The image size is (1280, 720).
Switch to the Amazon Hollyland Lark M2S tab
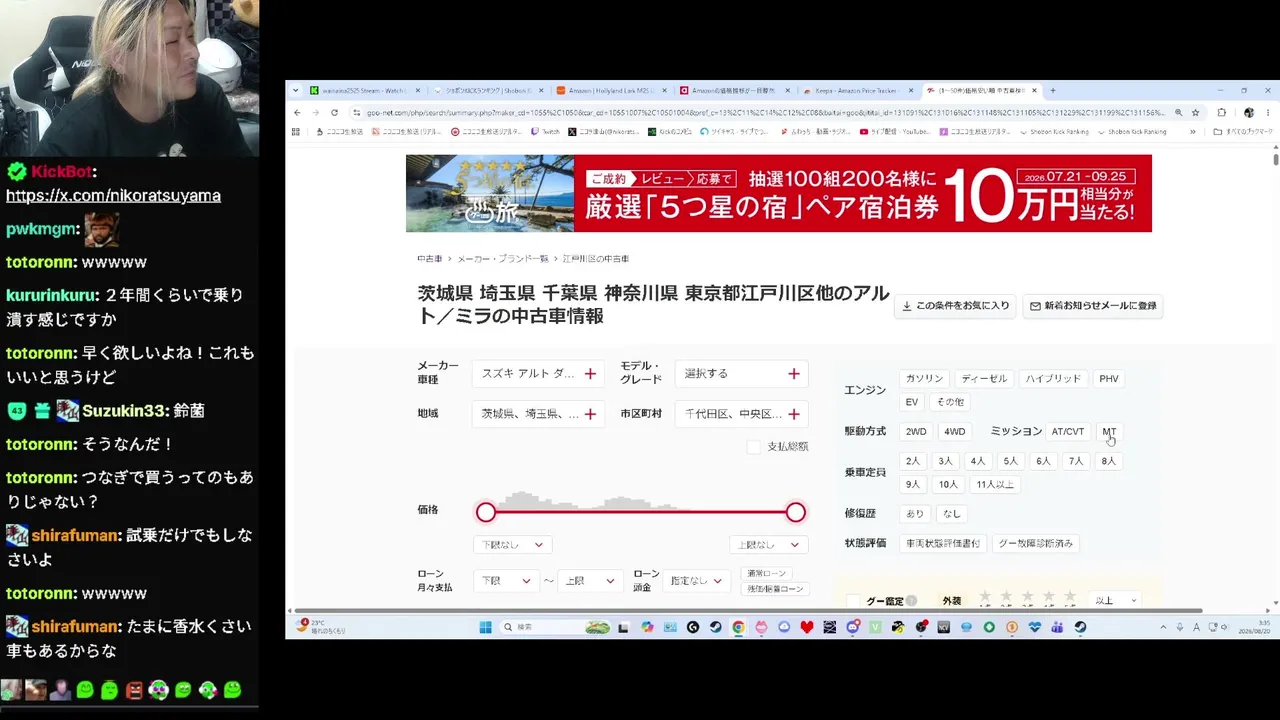(x=611, y=91)
